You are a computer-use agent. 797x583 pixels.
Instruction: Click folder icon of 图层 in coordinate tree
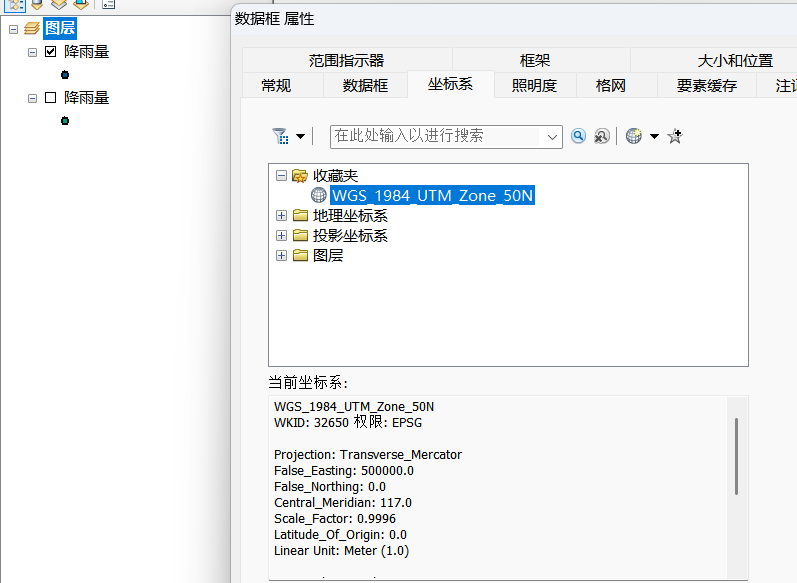(x=300, y=255)
